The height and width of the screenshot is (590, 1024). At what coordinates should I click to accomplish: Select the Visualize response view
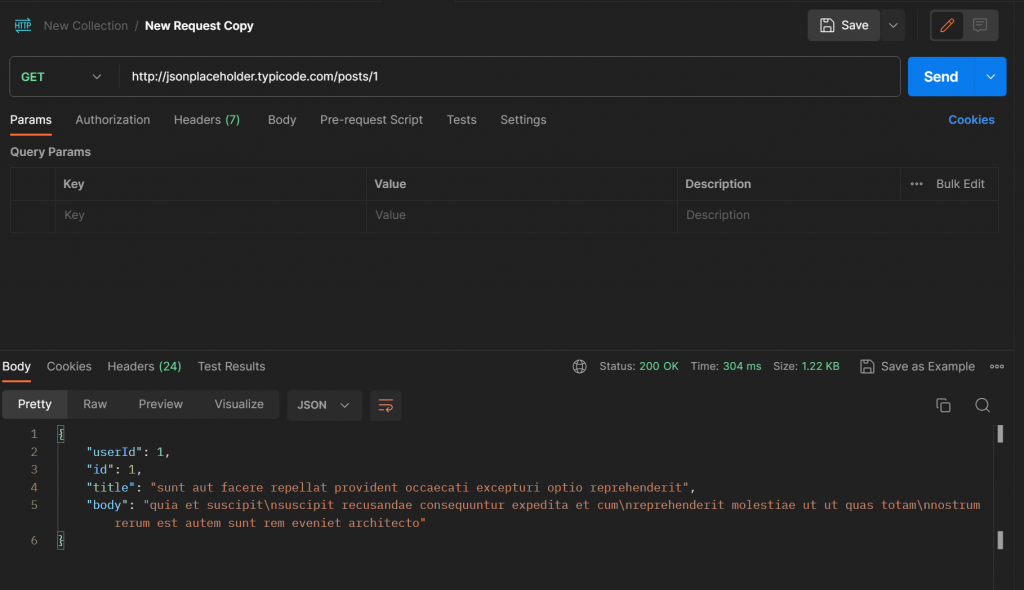point(239,404)
